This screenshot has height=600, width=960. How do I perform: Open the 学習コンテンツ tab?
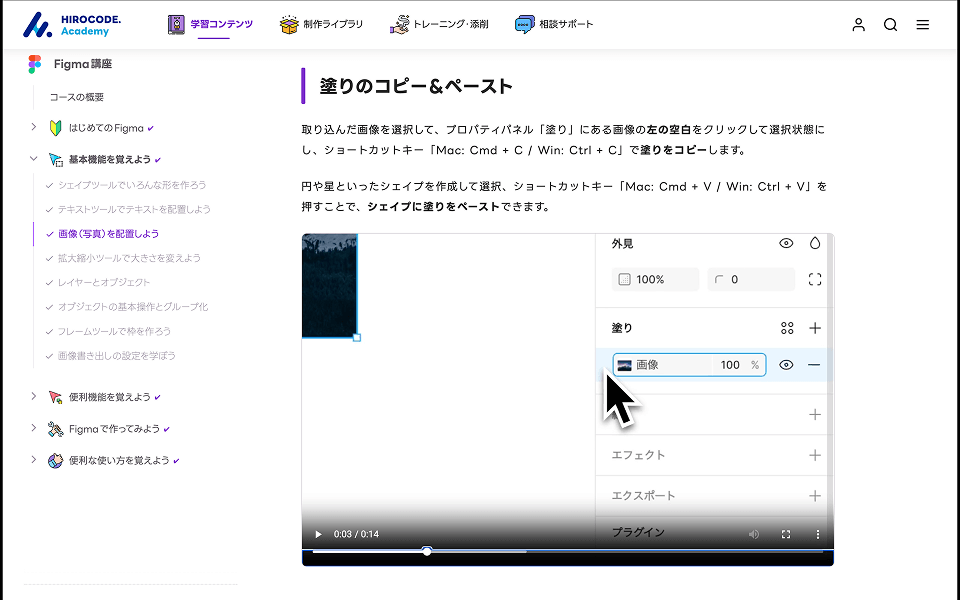pos(211,24)
